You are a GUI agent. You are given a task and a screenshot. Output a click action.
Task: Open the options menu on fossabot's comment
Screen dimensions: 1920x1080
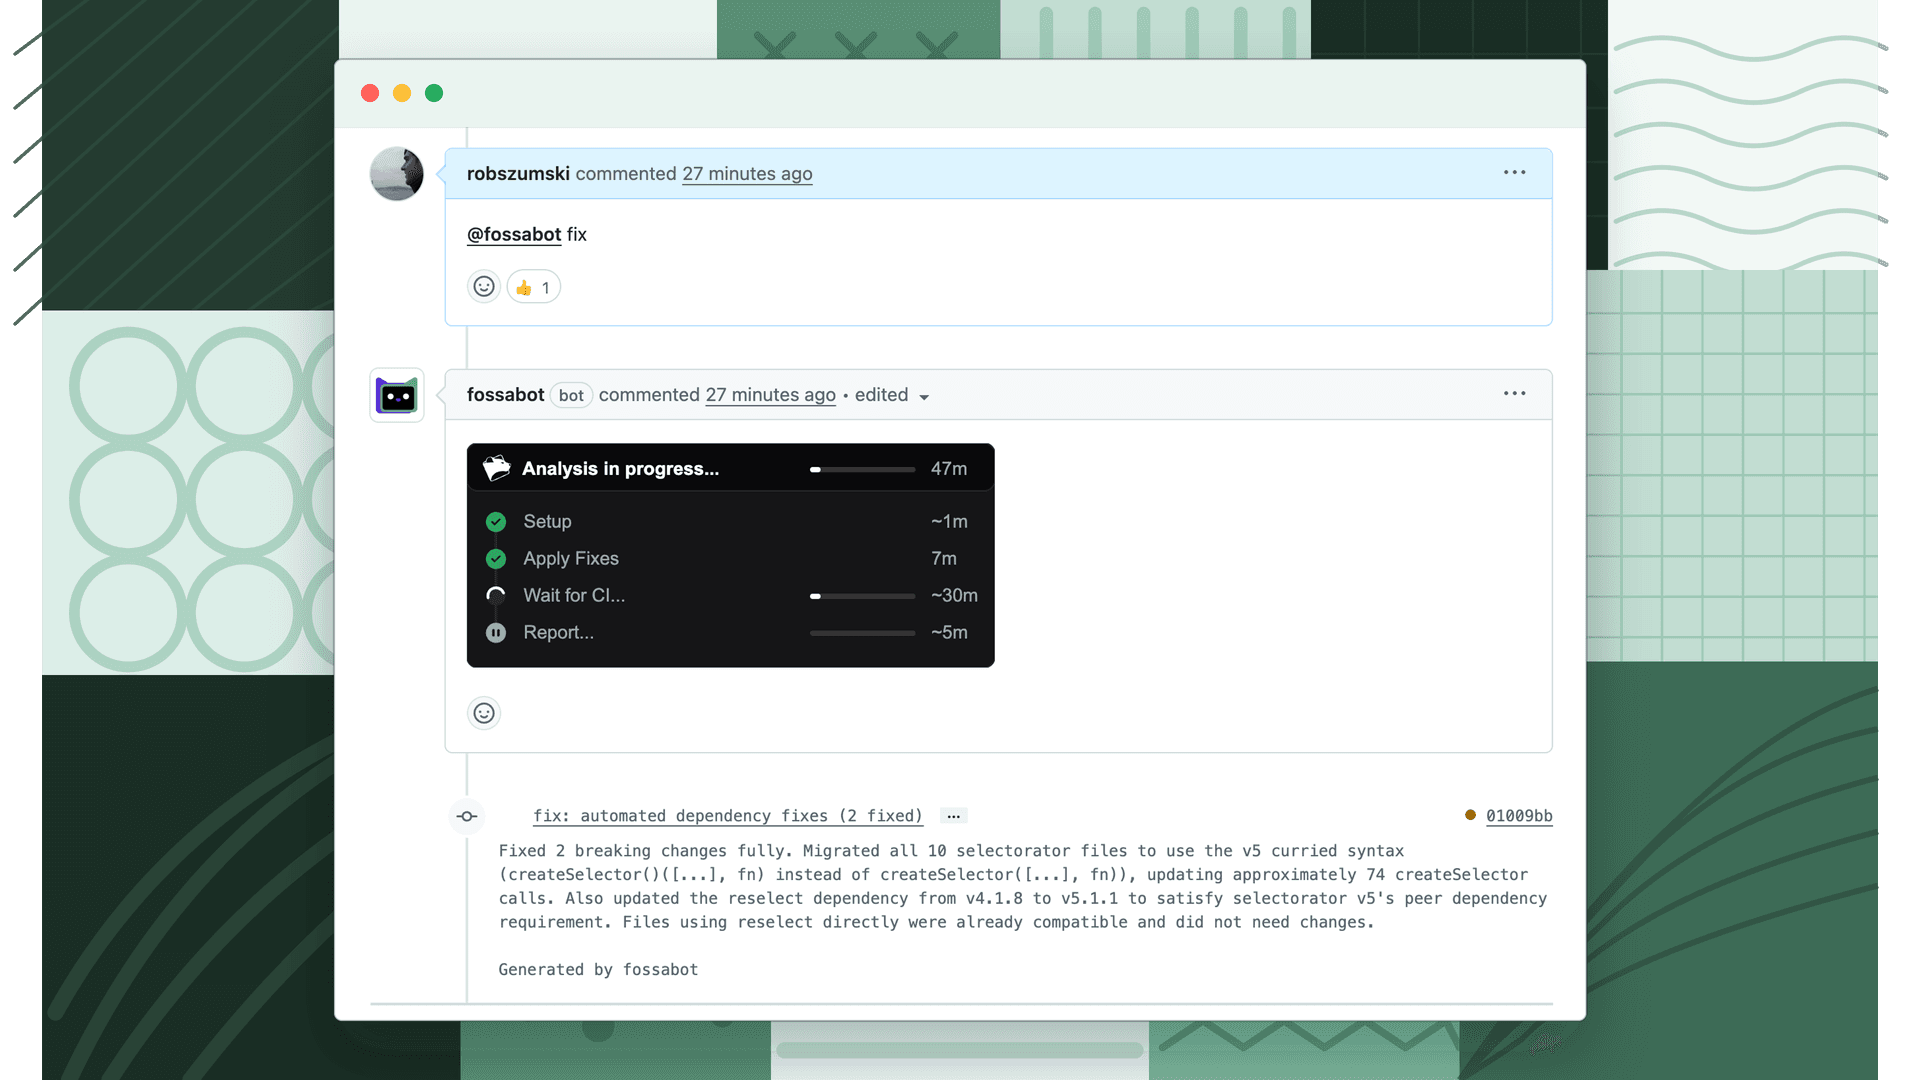coord(1515,394)
